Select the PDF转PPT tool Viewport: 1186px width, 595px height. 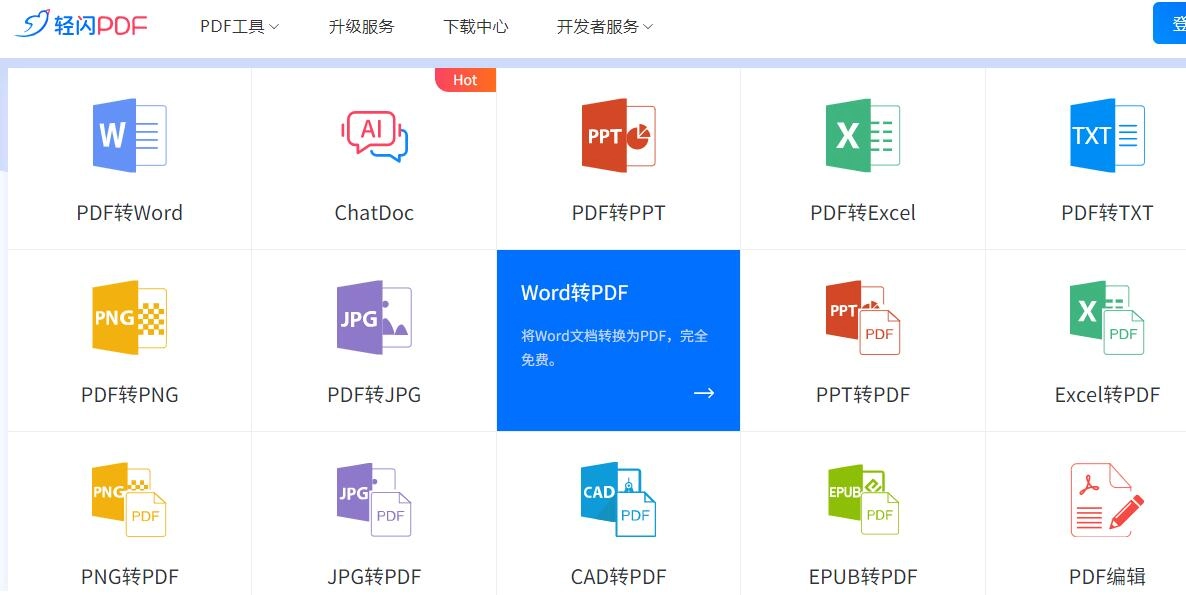click(x=618, y=160)
